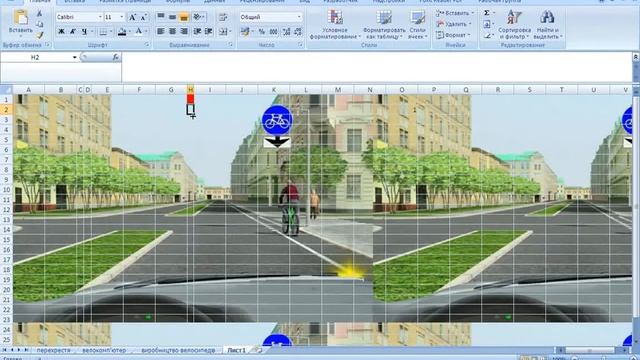640x360 pixels.
Task: Select sheet tab 'велокомп'ютер'
Action: (x=104, y=350)
